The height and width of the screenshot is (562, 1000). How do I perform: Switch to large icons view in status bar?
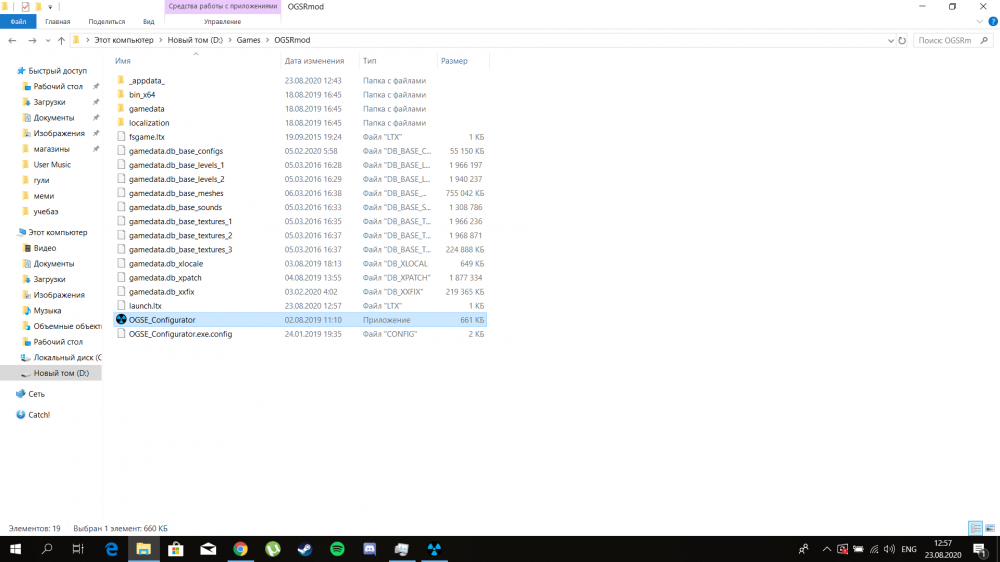[989, 527]
